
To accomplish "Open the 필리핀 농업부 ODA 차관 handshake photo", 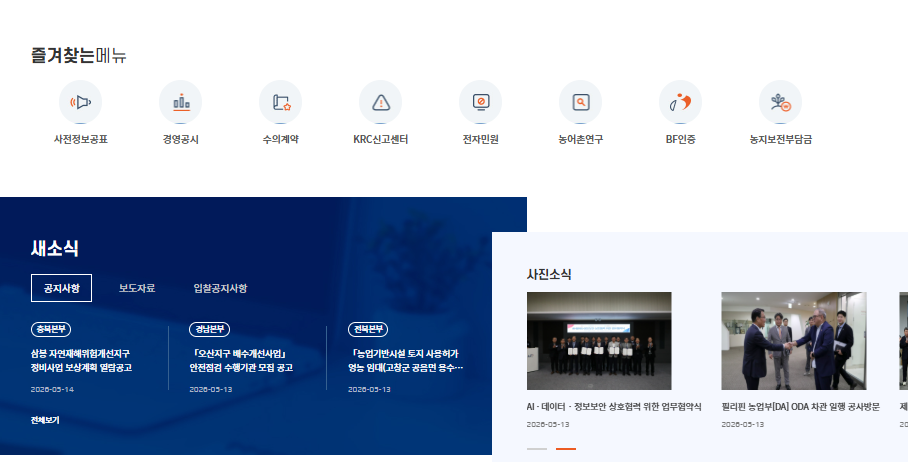I will [794, 341].
